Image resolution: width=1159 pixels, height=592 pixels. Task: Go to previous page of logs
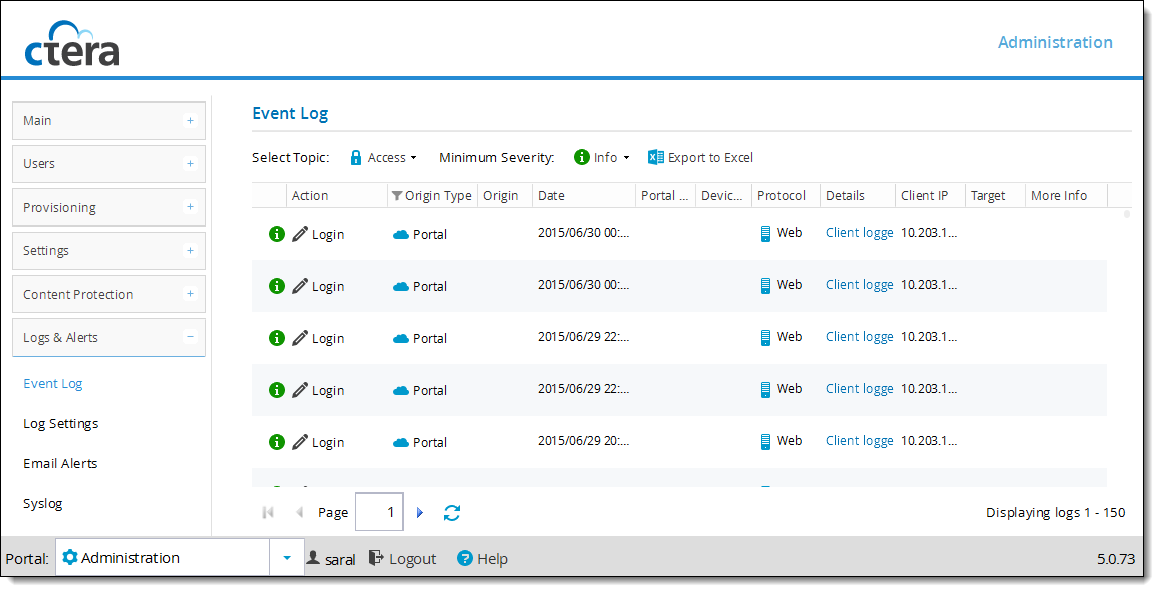pos(299,512)
